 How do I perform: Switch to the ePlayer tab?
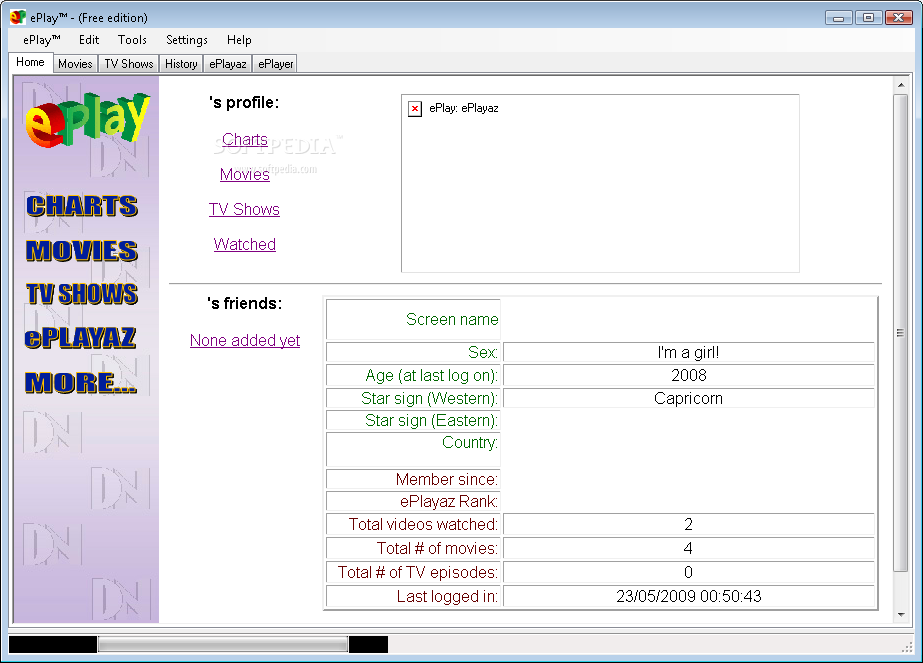point(275,64)
